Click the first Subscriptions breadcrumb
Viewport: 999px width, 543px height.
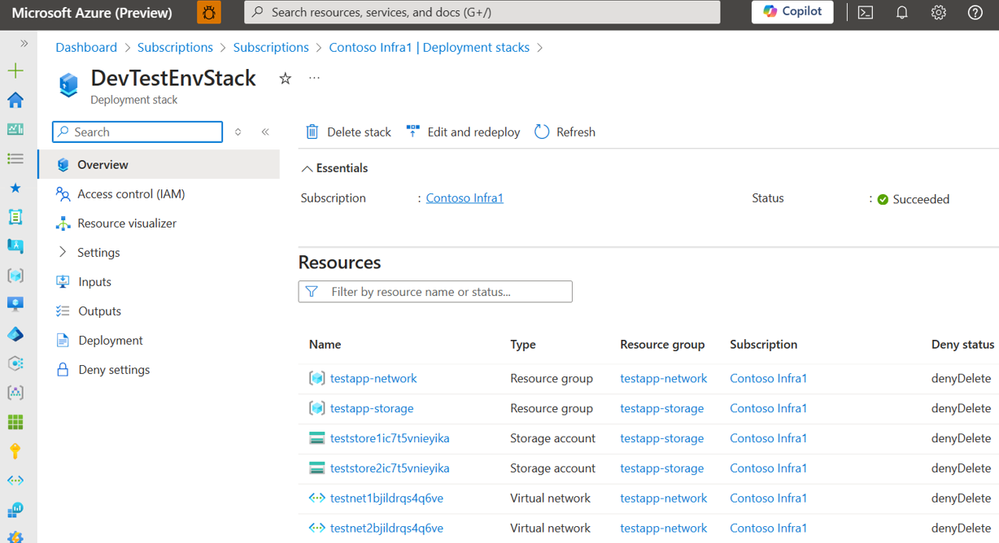[175, 47]
